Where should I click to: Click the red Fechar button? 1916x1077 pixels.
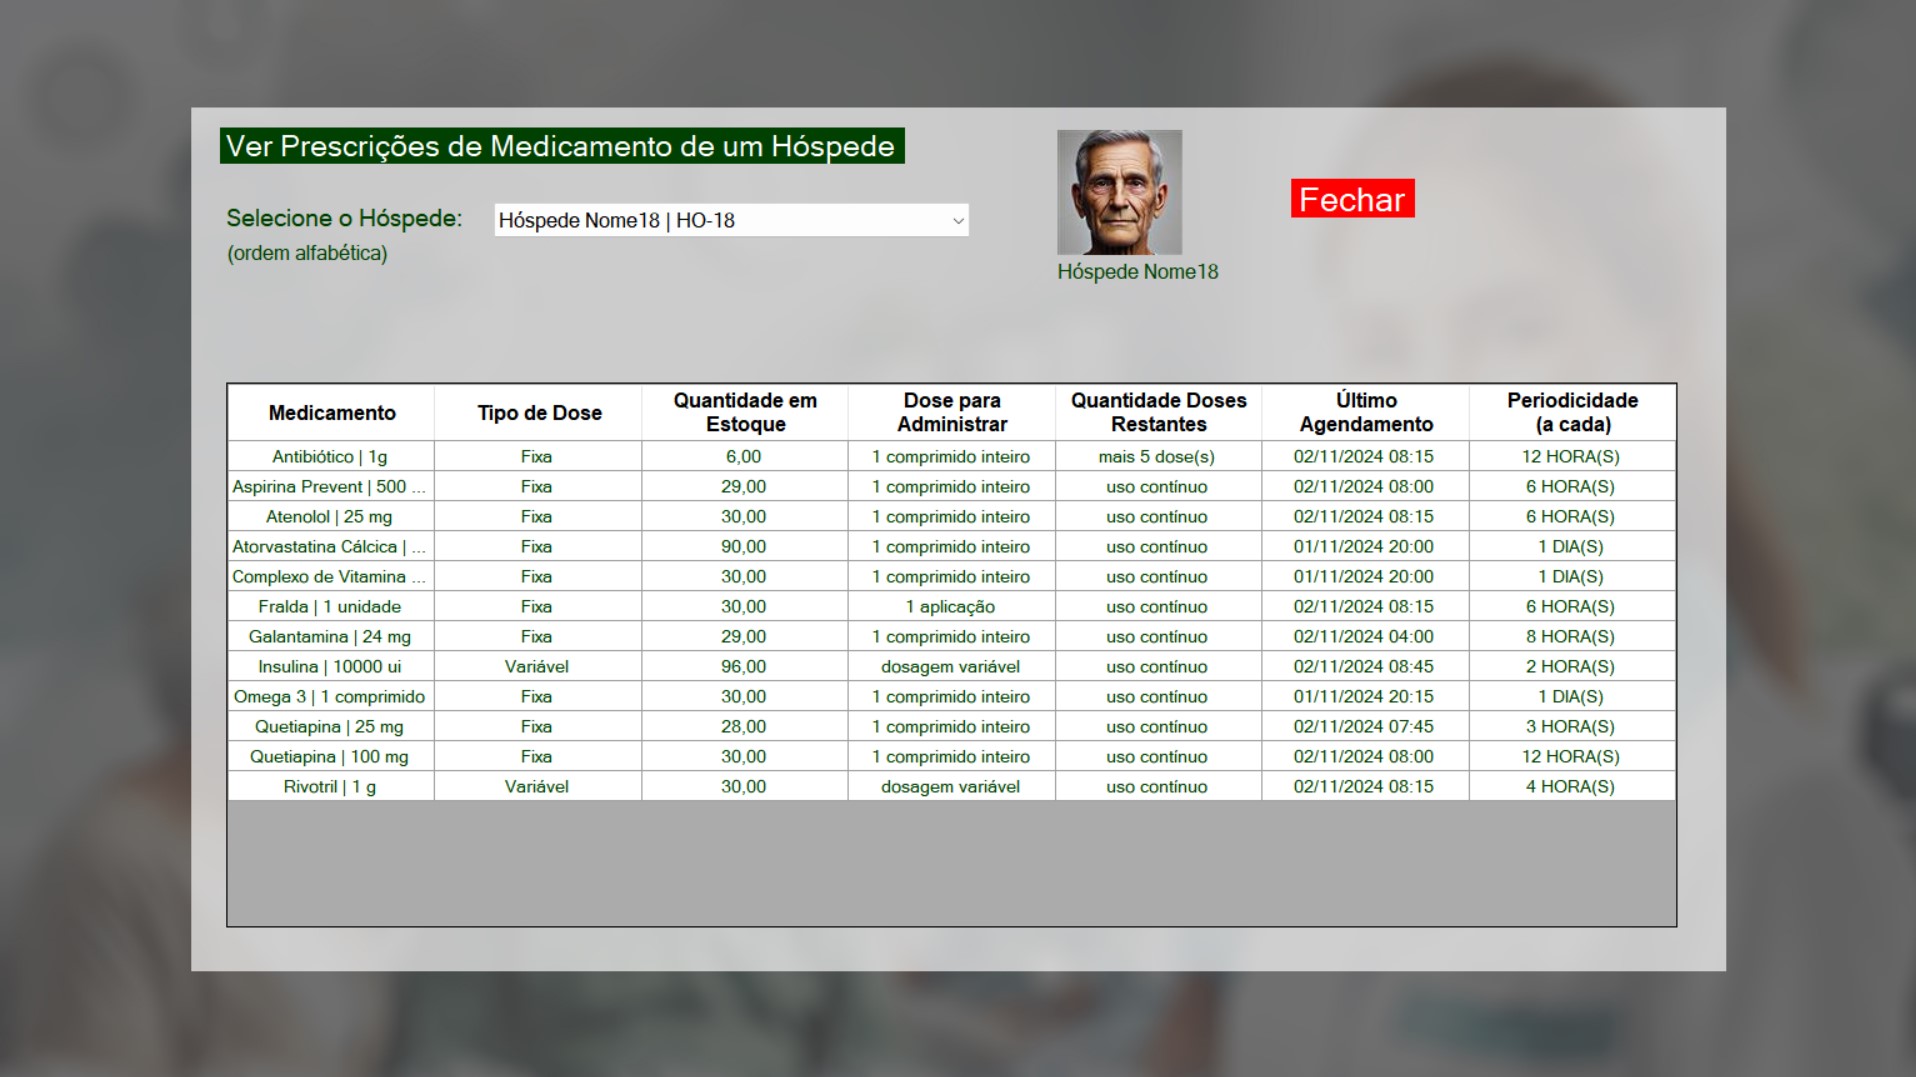point(1352,199)
